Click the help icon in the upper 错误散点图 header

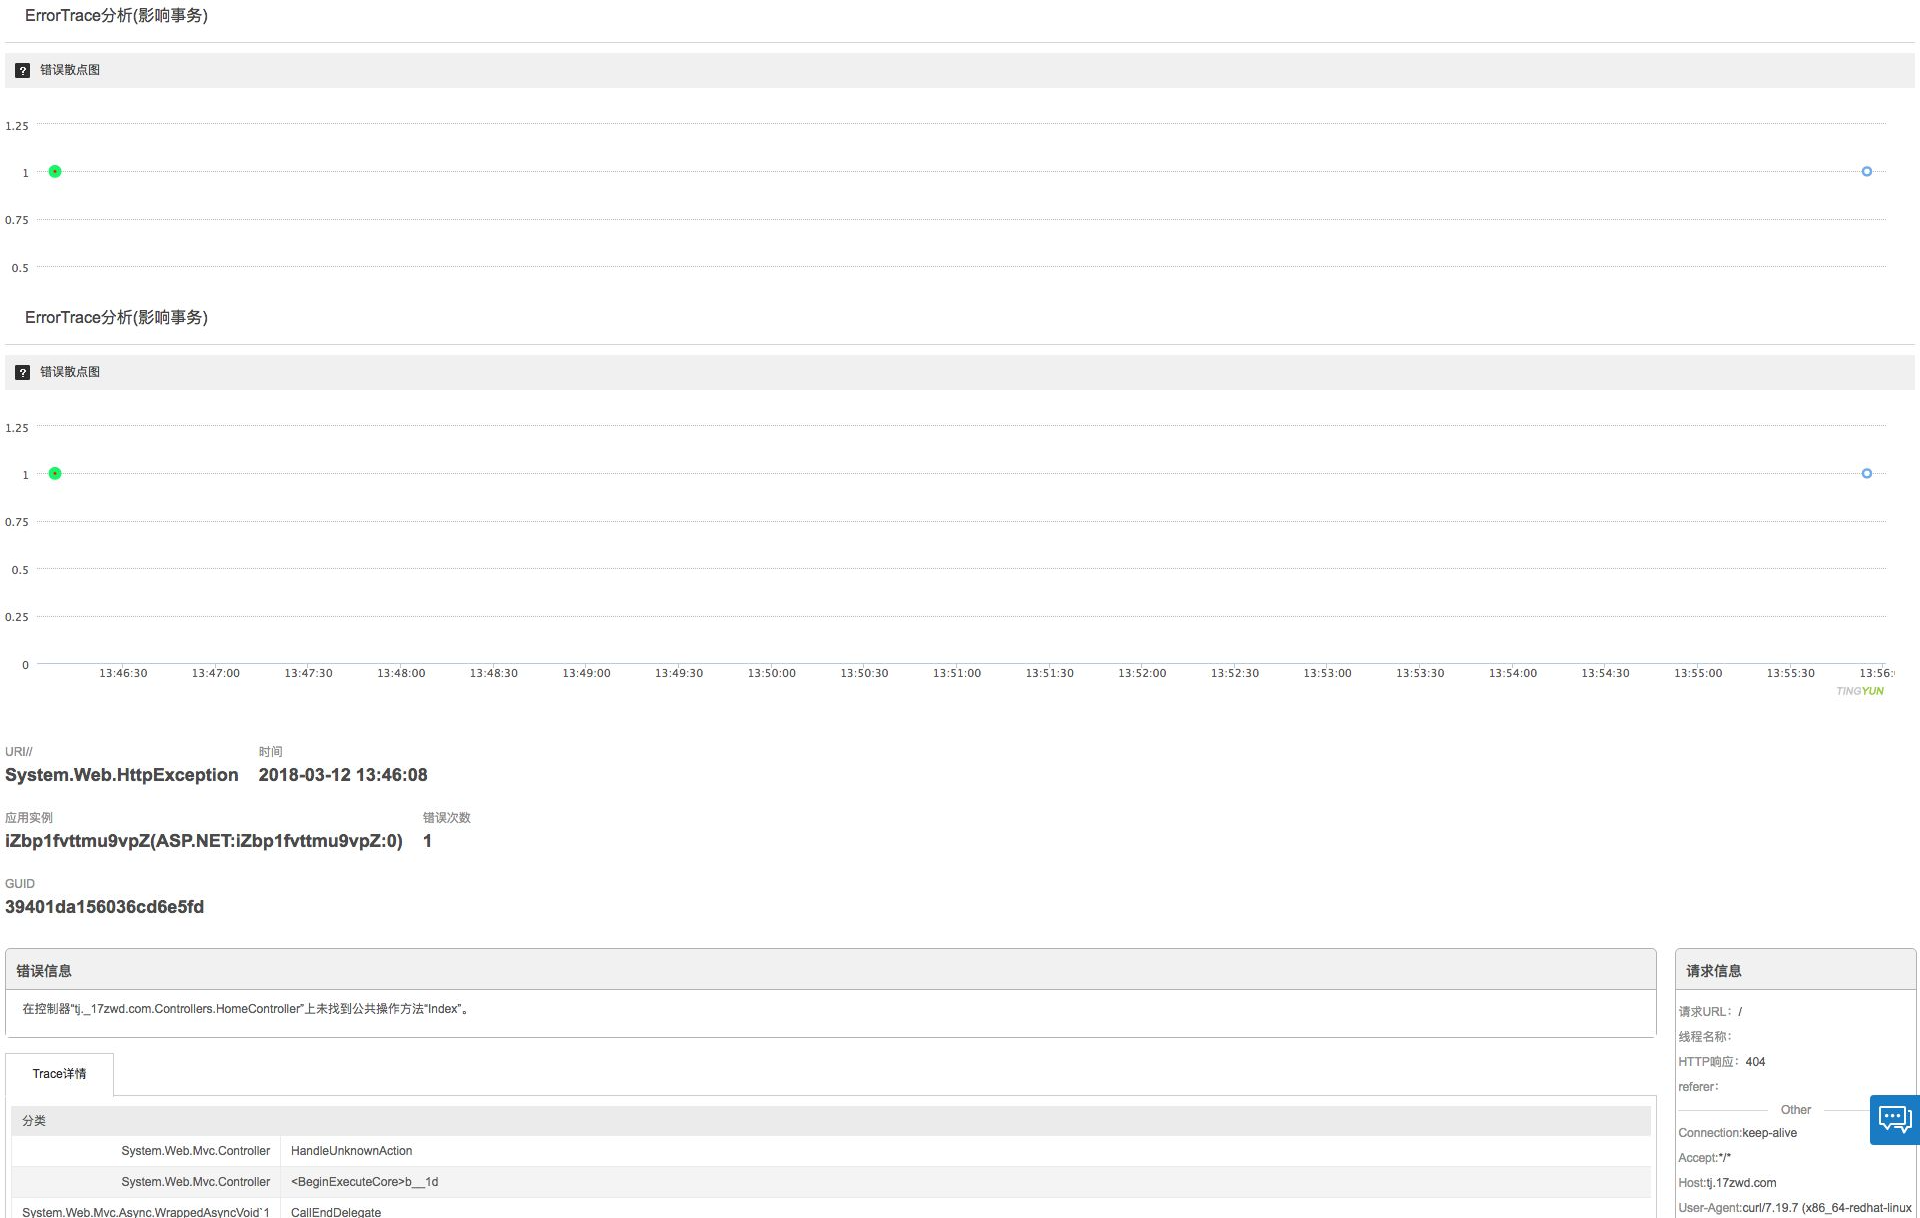22,71
